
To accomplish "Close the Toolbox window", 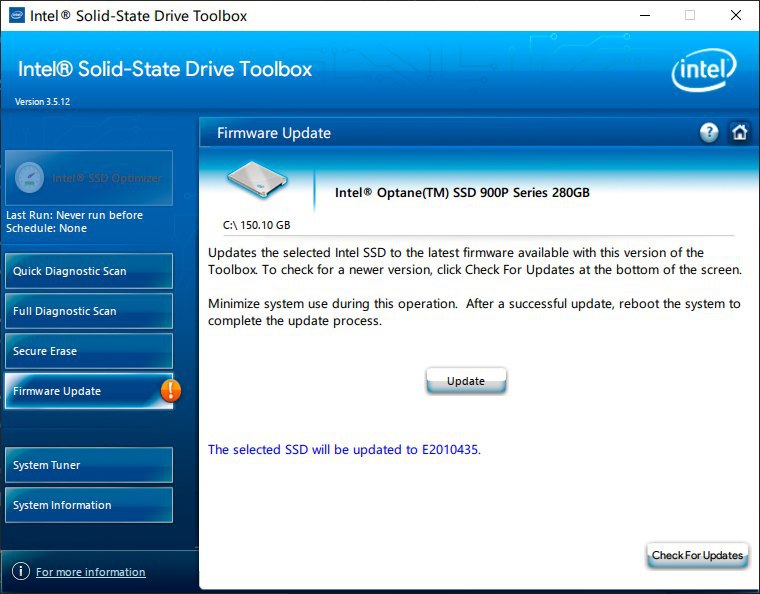I will (736, 16).
